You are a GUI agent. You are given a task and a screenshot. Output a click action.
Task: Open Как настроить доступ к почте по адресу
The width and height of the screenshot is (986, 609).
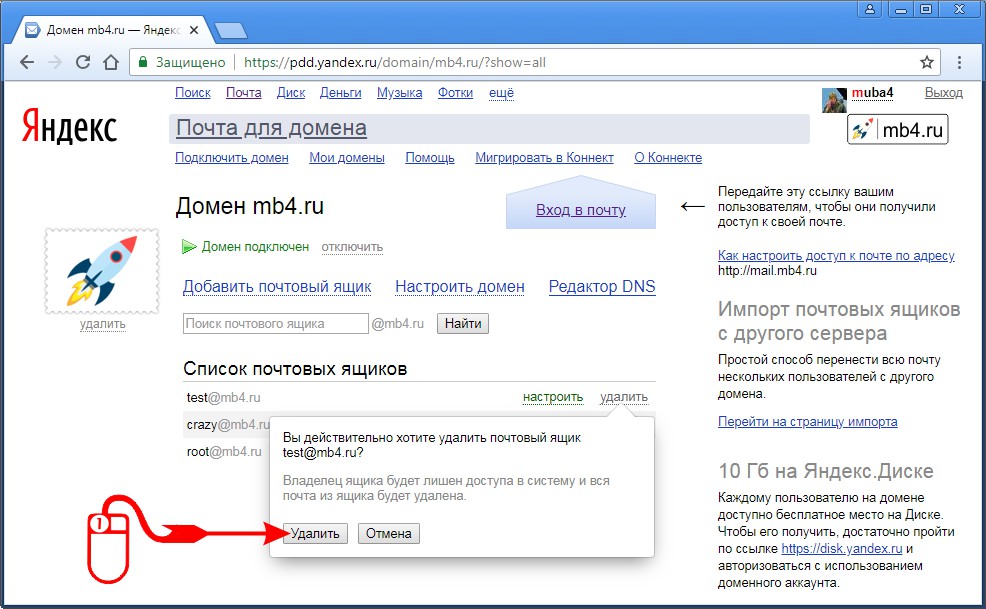836,255
